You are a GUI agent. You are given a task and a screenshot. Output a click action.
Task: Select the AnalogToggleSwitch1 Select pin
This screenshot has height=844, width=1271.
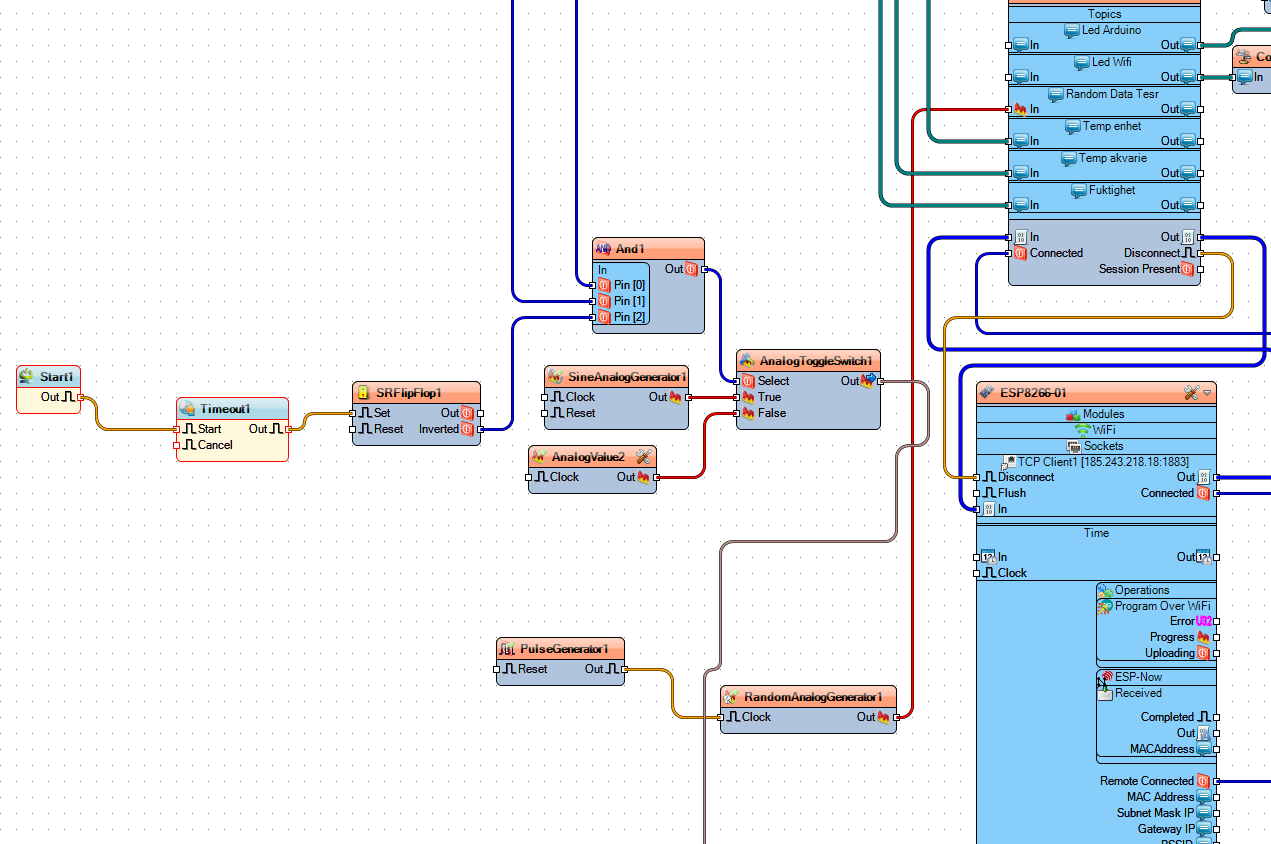[x=736, y=381]
